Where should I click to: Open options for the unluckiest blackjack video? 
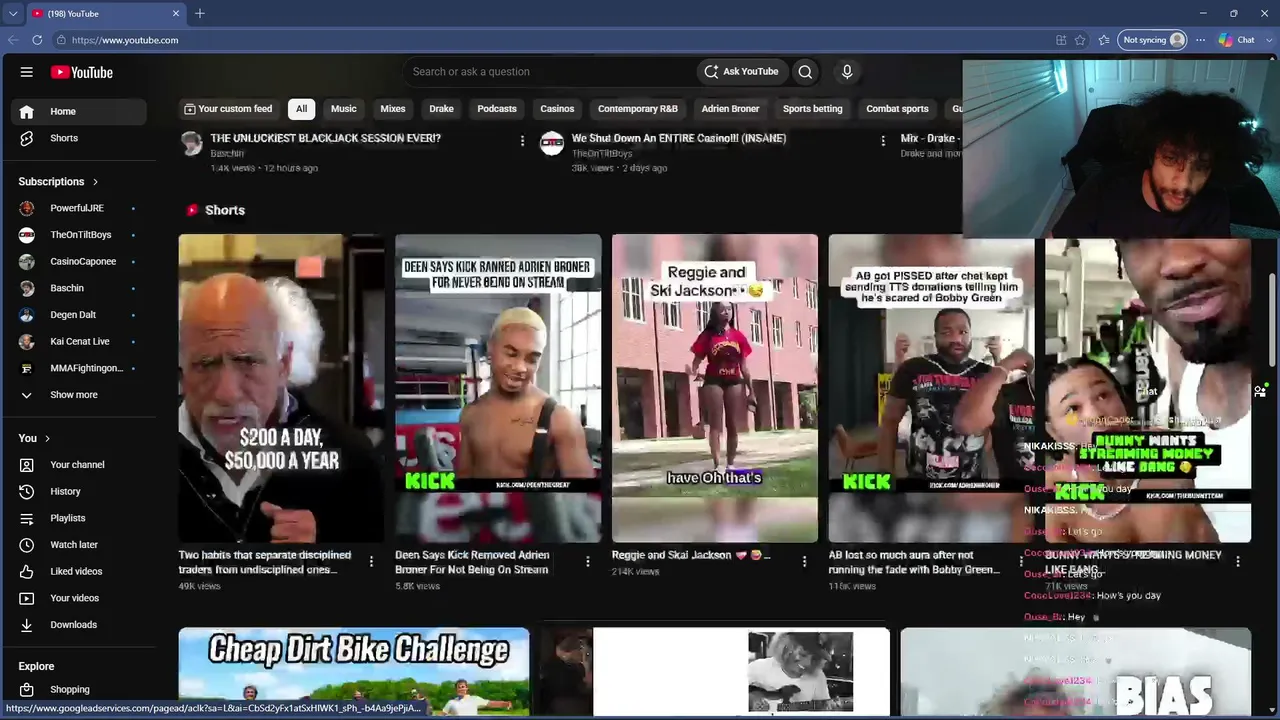(x=522, y=141)
